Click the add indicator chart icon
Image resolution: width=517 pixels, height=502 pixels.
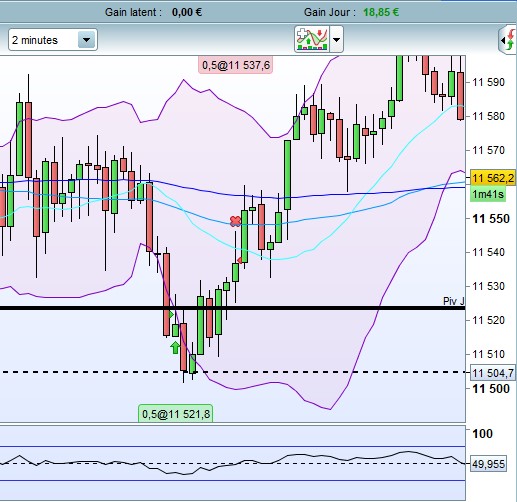coord(312,39)
